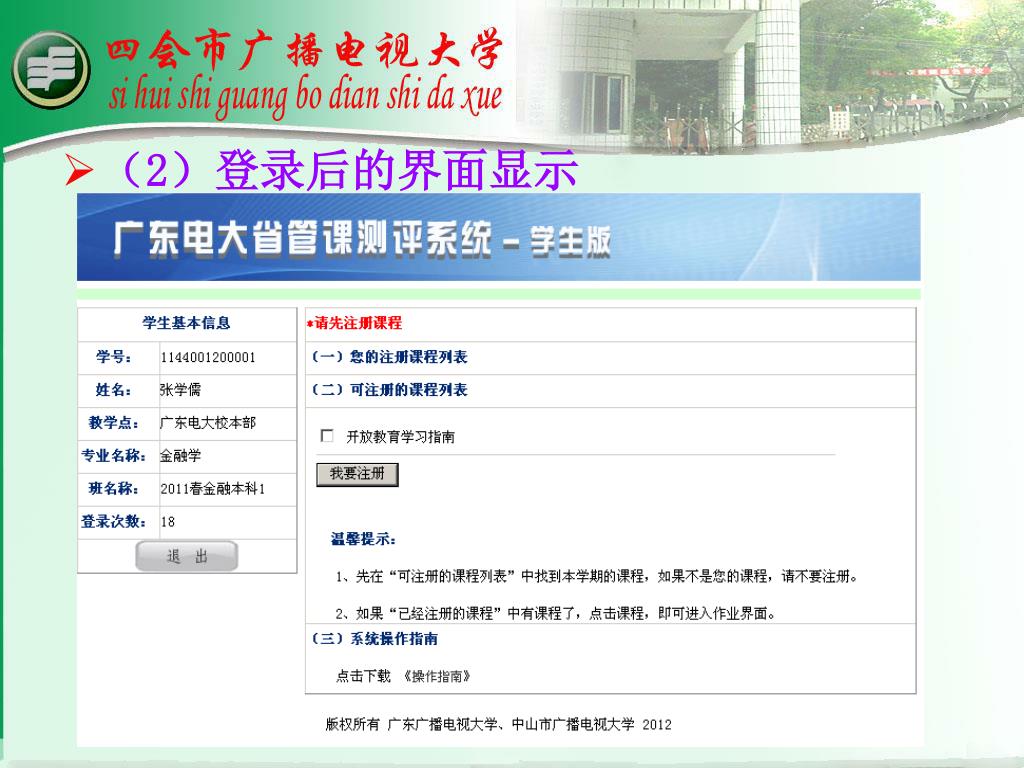Click the slide heading (2) 登录后的界面显示
This screenshot has height=768, width=1024.
coord(347,170)
